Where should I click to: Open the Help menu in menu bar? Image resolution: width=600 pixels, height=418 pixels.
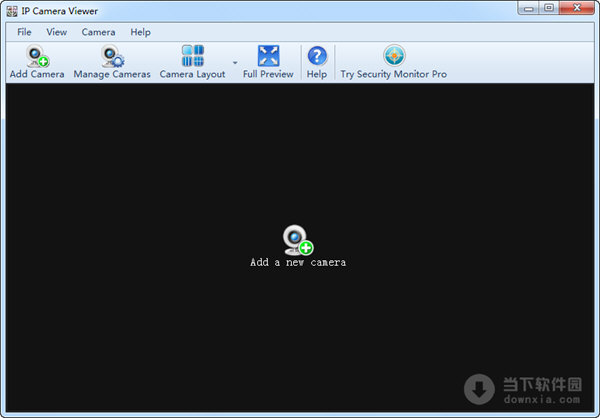pos(140,32)
